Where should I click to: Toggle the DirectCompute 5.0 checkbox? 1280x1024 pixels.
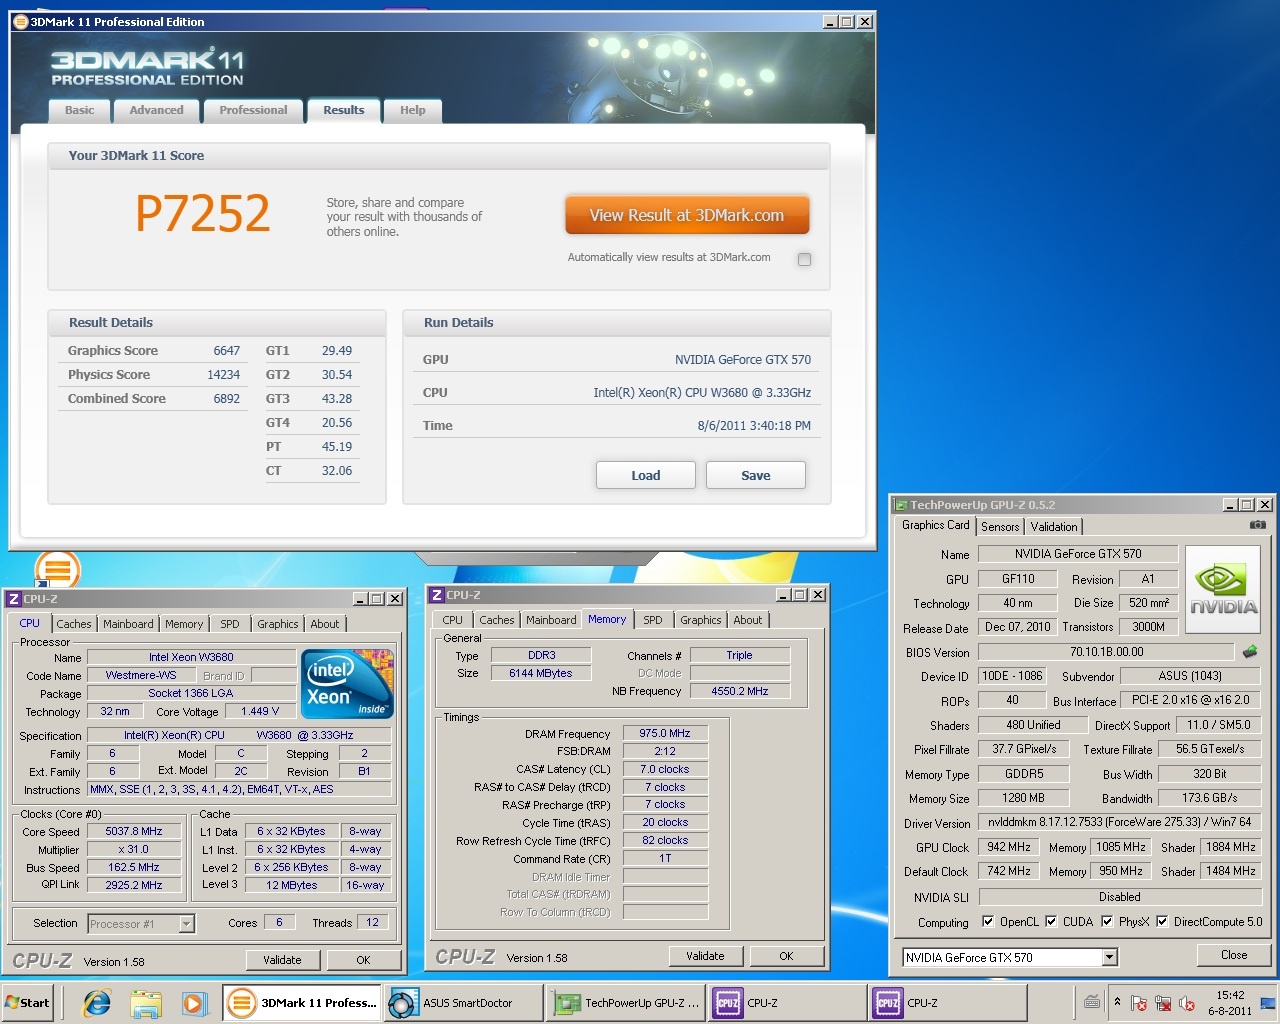[1162, 922]
